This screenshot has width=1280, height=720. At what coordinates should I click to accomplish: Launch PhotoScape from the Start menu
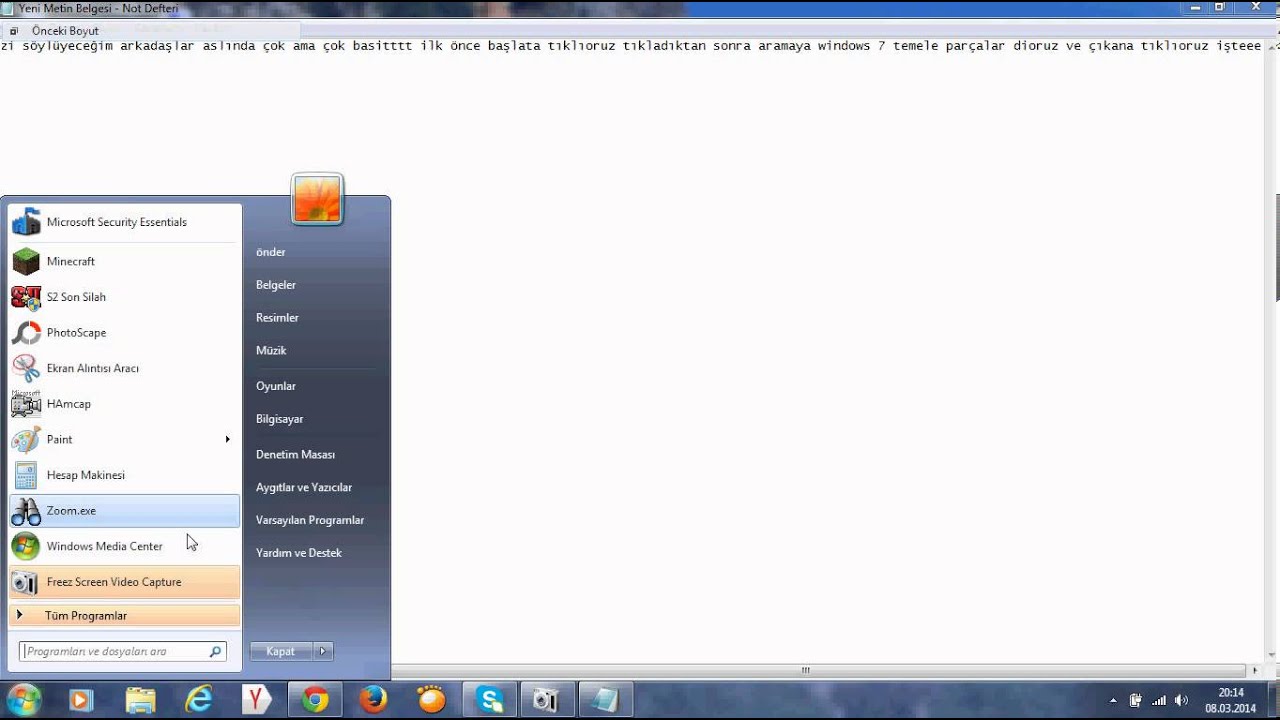pyautogui.click(x=125, y=333)
